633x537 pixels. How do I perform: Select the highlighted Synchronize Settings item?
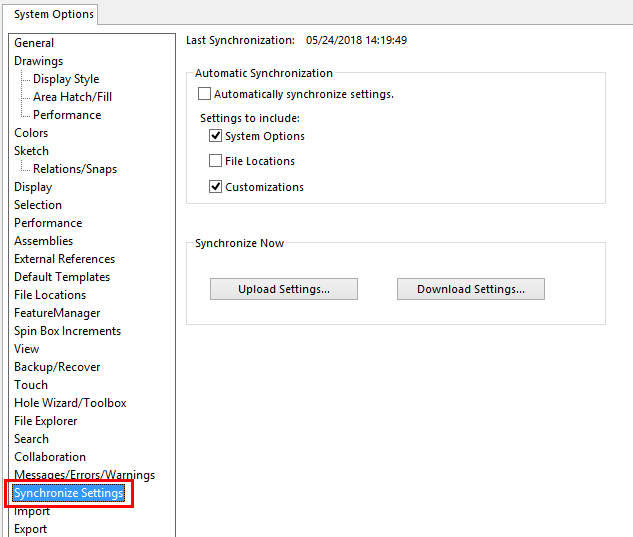(69, 493)
